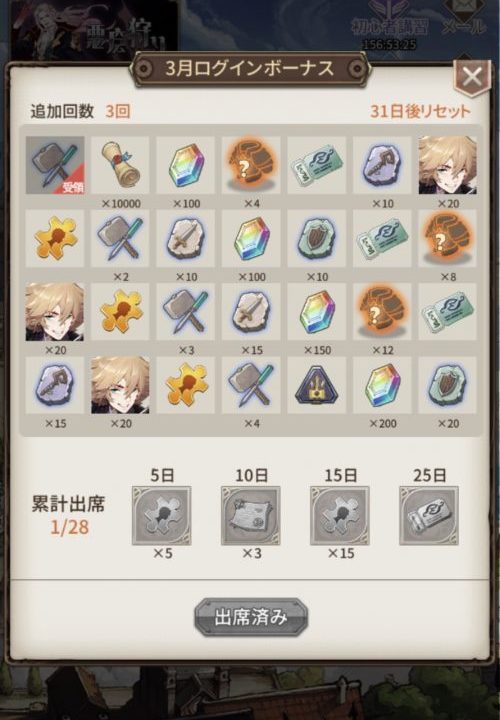Open the 10日 cumulative map scroll reward
This screenshot has height=720, width=500.
[251, 516]
